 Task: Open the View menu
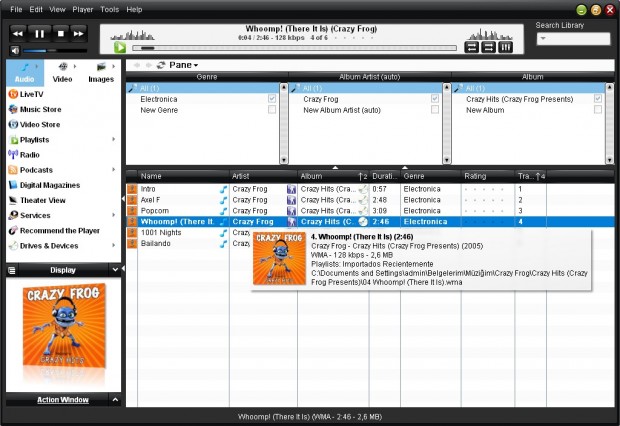tap(57, 9)
